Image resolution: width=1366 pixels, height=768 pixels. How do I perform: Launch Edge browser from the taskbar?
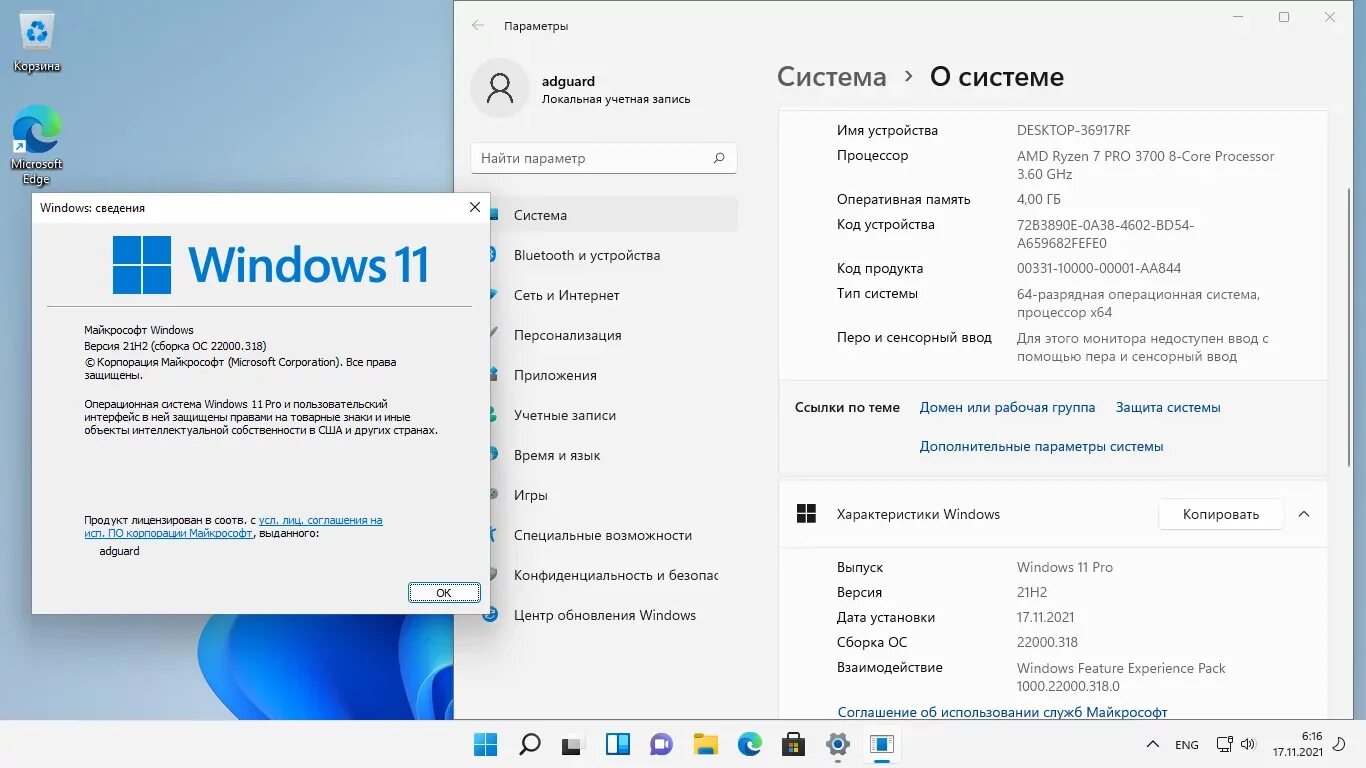pos(750,744)
